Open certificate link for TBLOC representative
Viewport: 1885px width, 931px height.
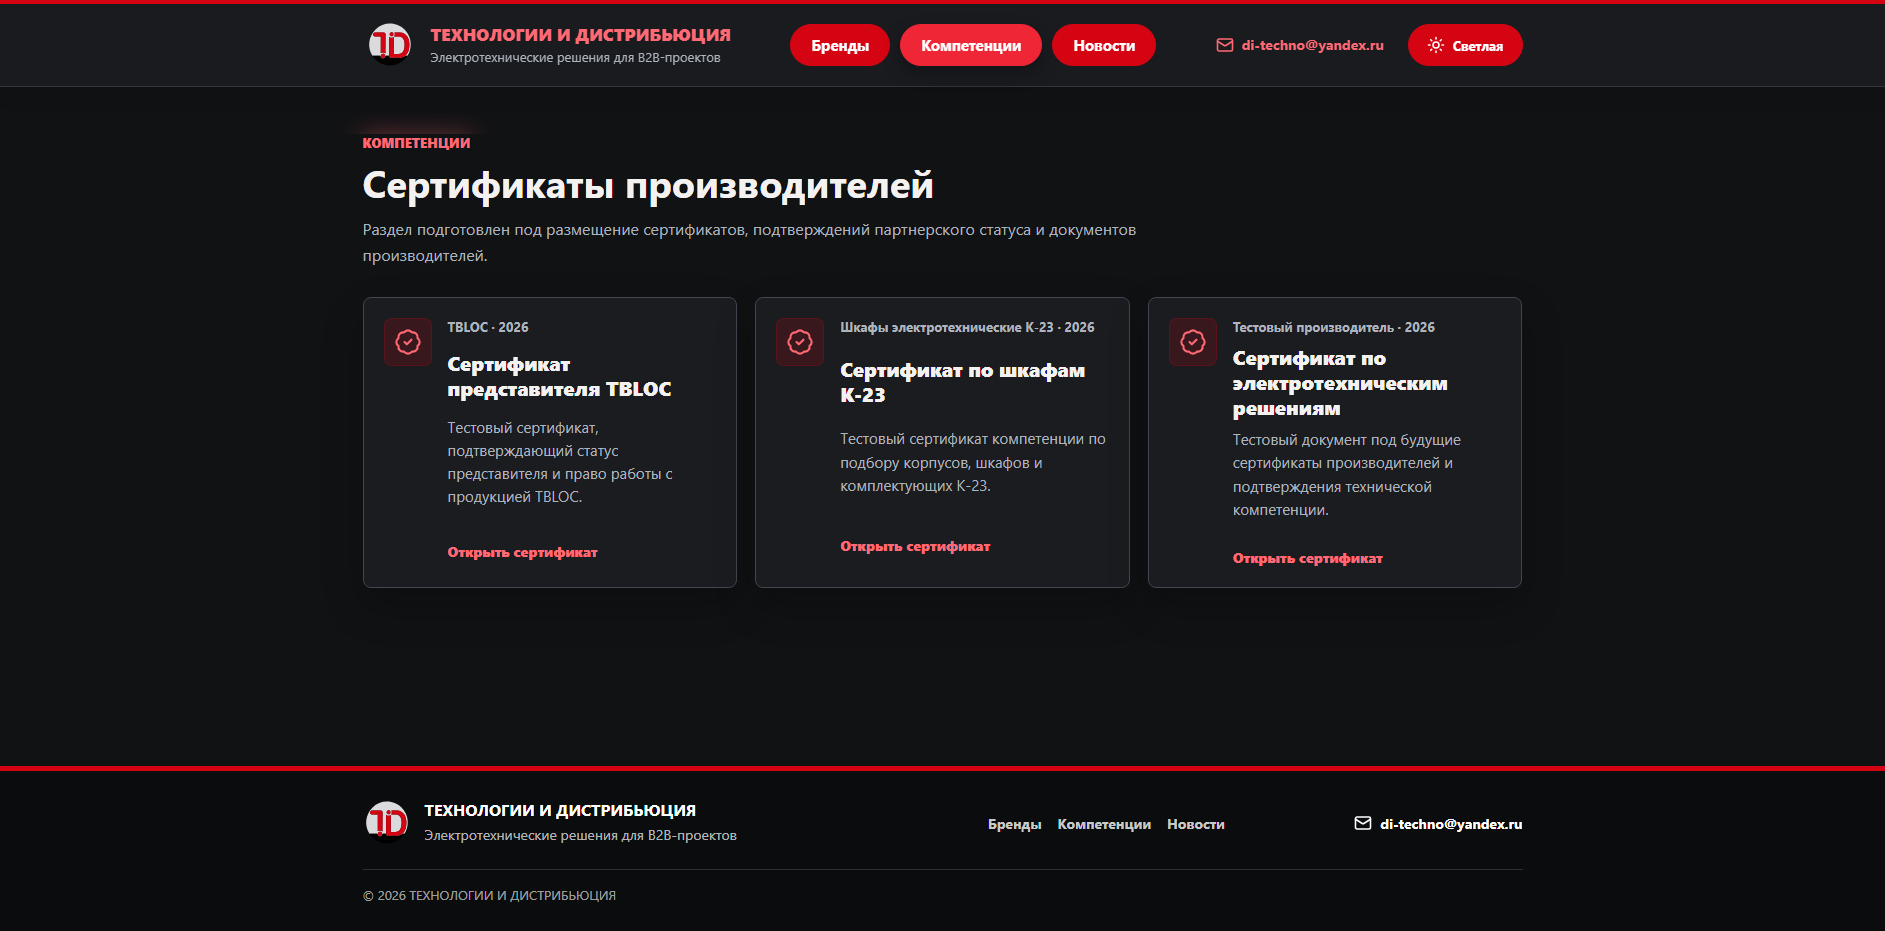click(x=522, y=552)
